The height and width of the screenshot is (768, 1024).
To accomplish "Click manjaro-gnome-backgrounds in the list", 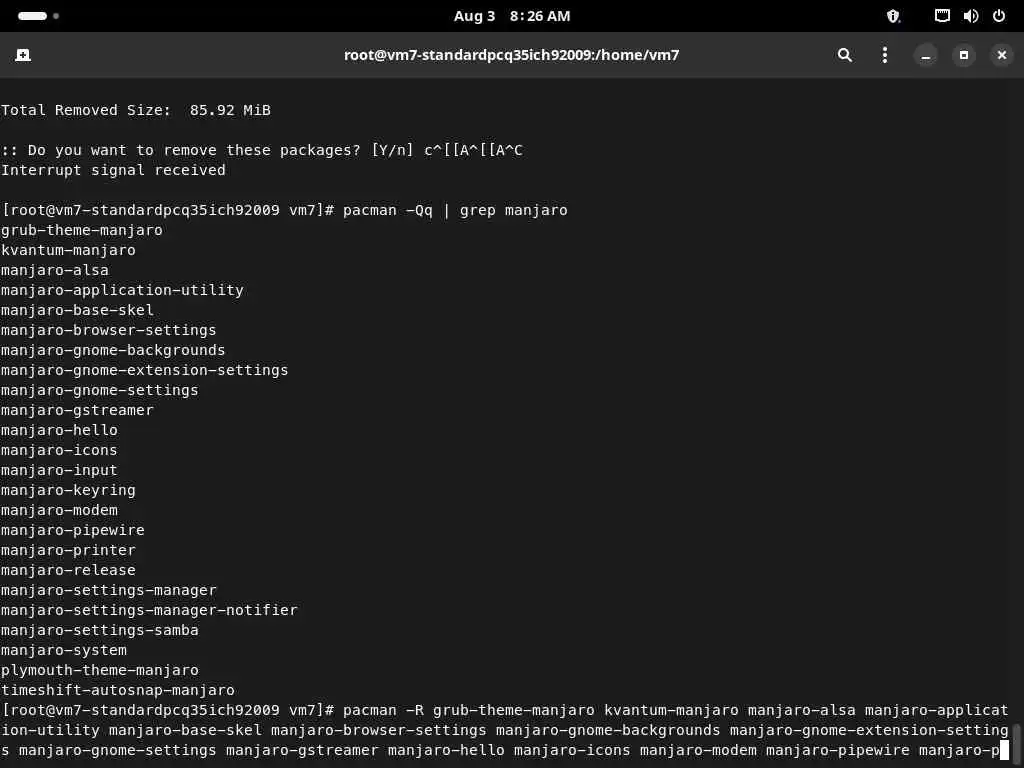I will point(113,350).
